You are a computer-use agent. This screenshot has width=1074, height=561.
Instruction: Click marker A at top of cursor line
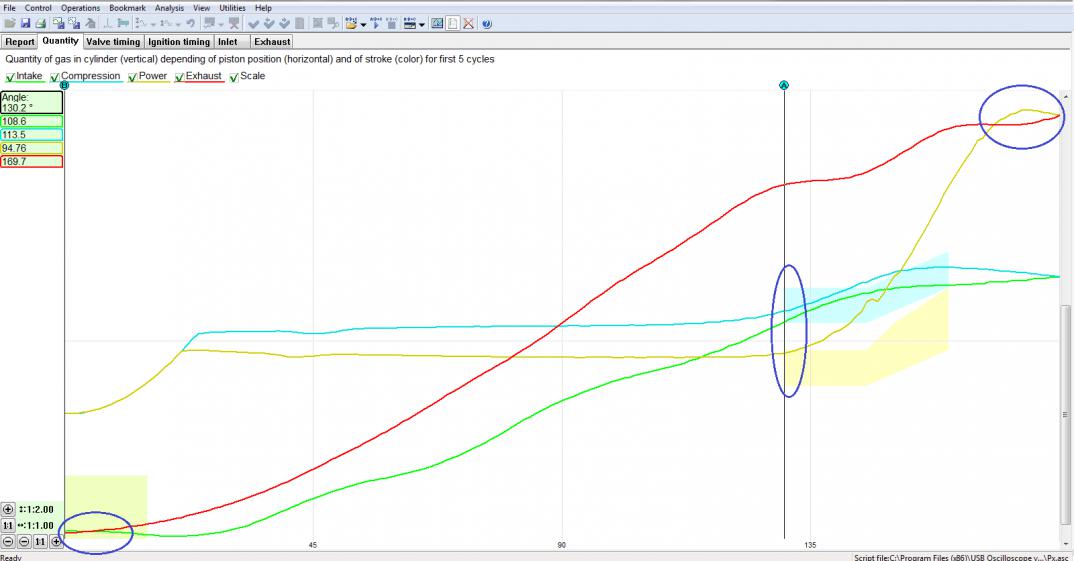[x=784, y=85]
